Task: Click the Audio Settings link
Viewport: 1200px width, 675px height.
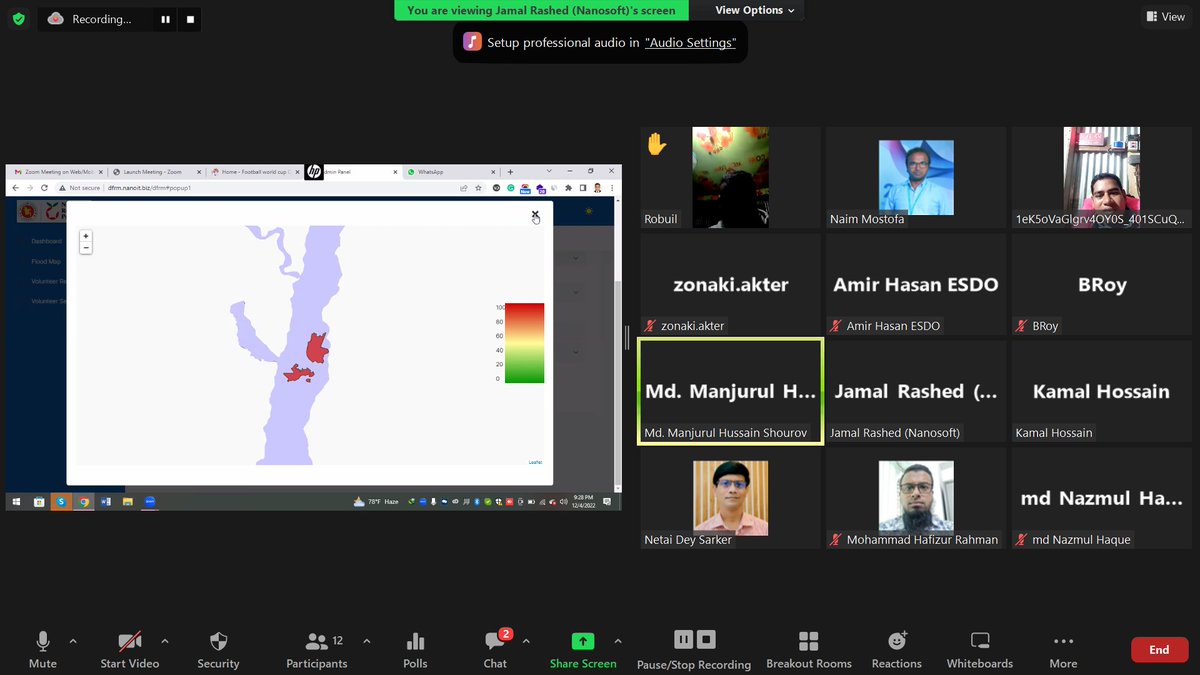Action: [x=690, y=42]
